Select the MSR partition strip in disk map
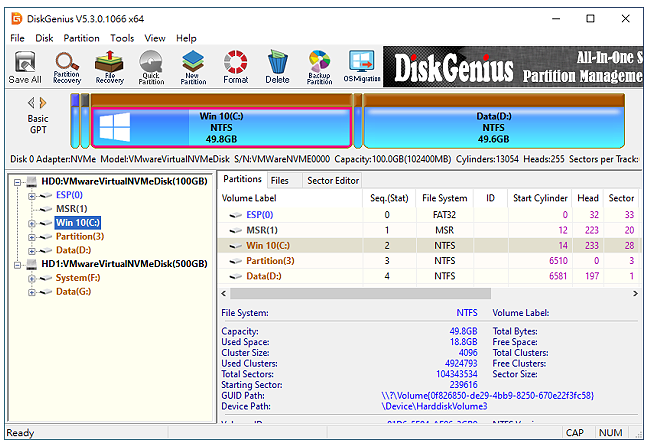Image resolution: width=649 pixels, height=444 pixels. pos(85,121)
